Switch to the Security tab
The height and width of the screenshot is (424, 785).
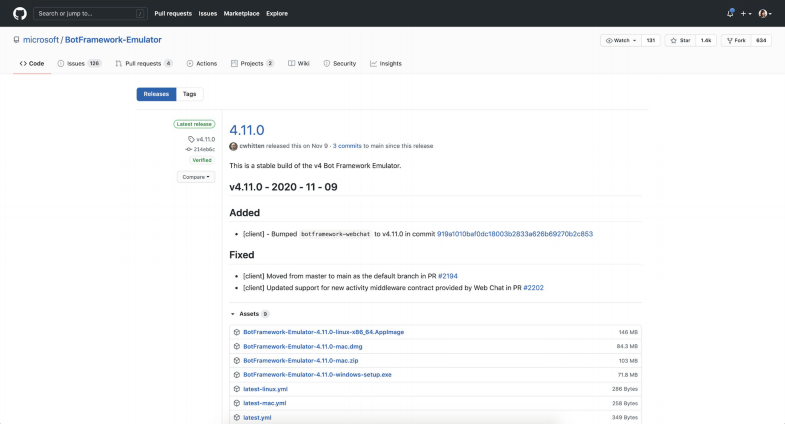pyautogui.click(x=340, y=64)
